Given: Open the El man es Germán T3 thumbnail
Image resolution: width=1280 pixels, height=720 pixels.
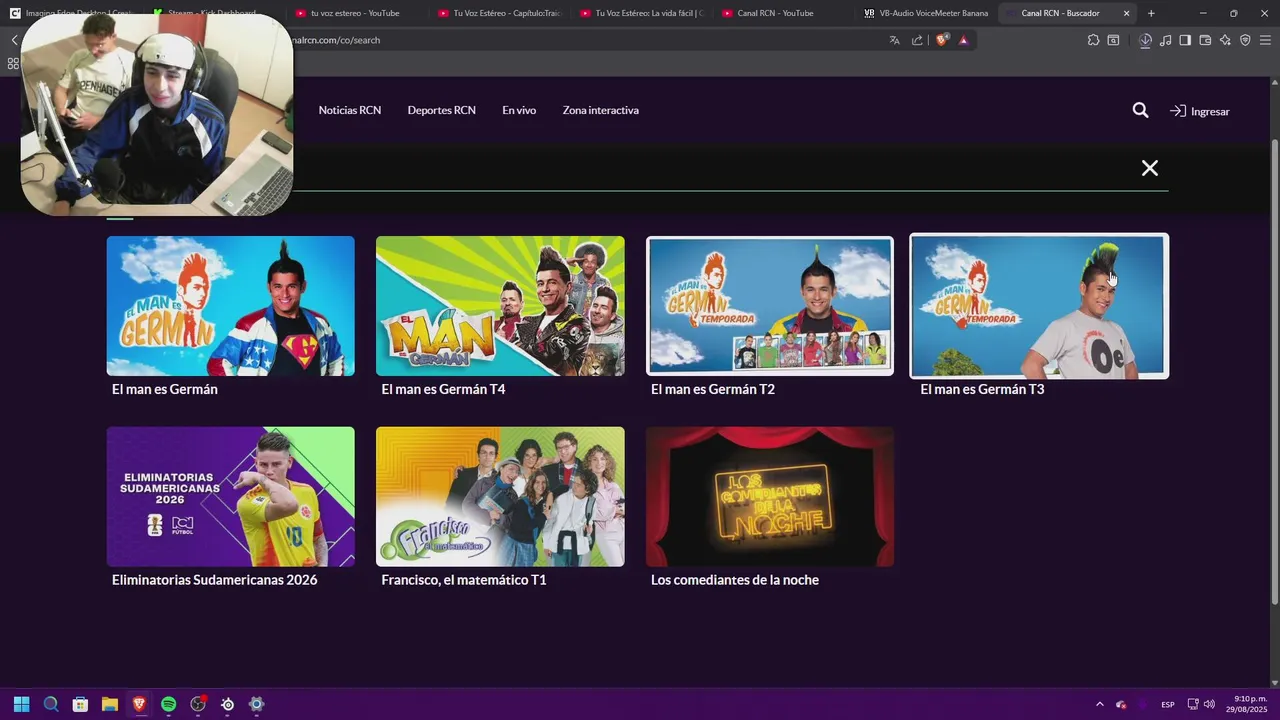Looking at the screenshot, I should point(1039,306).
